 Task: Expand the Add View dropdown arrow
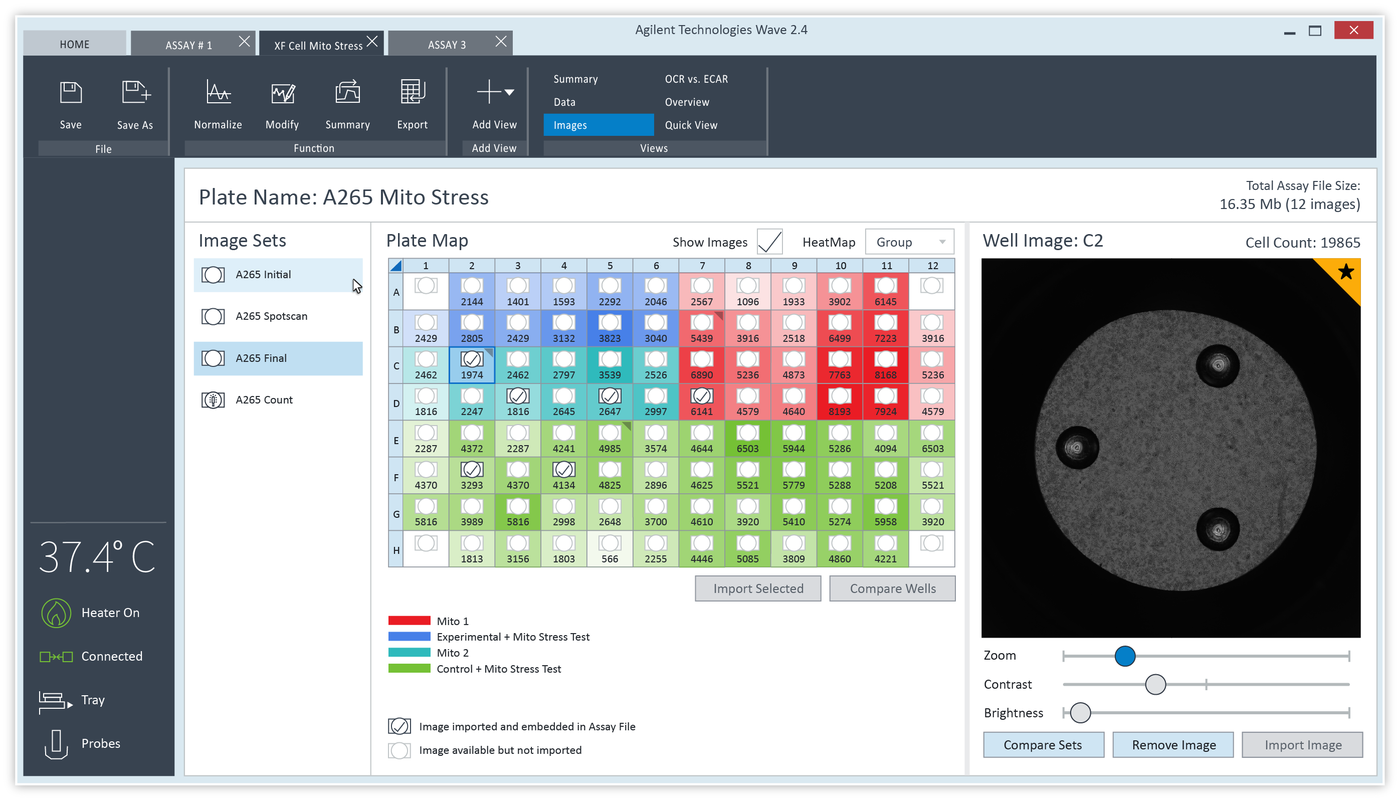pyautogui.click(x=508, y=92)
